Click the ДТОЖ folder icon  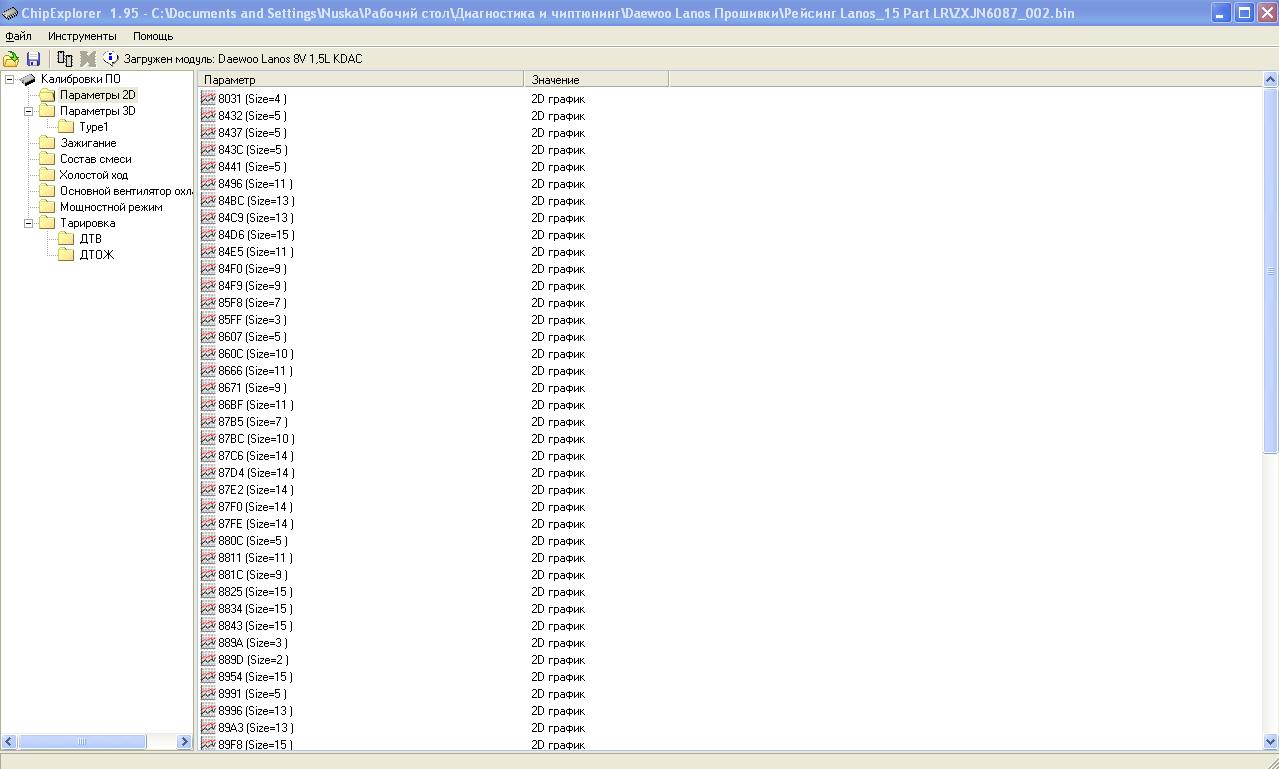click(x=66, y=255)
